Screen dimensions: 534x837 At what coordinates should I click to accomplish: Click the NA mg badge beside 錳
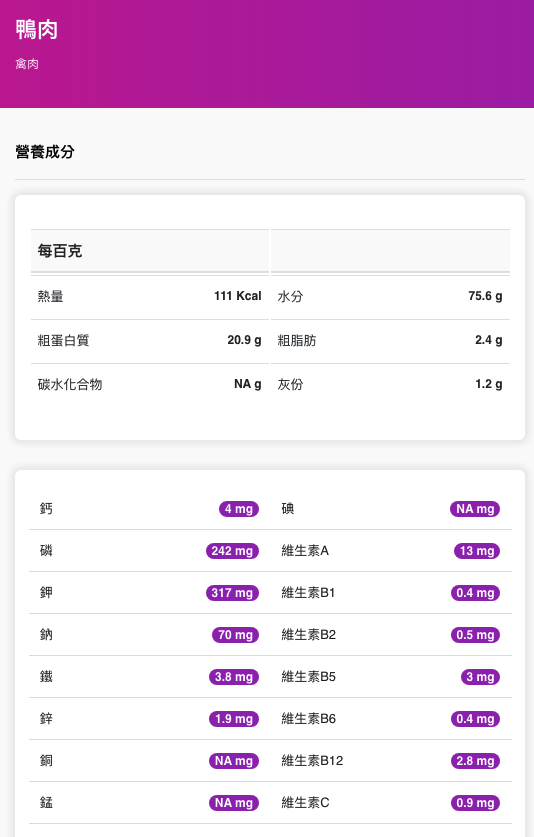pyautogui.click(x=234, y=803)
